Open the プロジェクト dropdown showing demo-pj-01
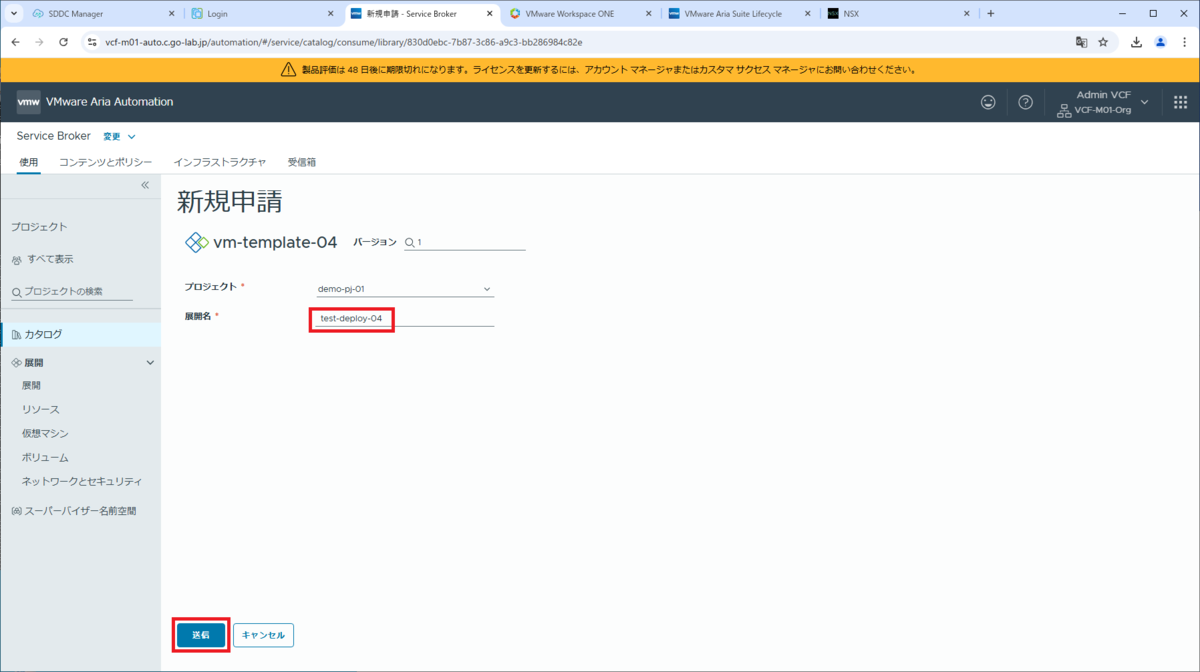1200x672 pixels. point(405,289)
